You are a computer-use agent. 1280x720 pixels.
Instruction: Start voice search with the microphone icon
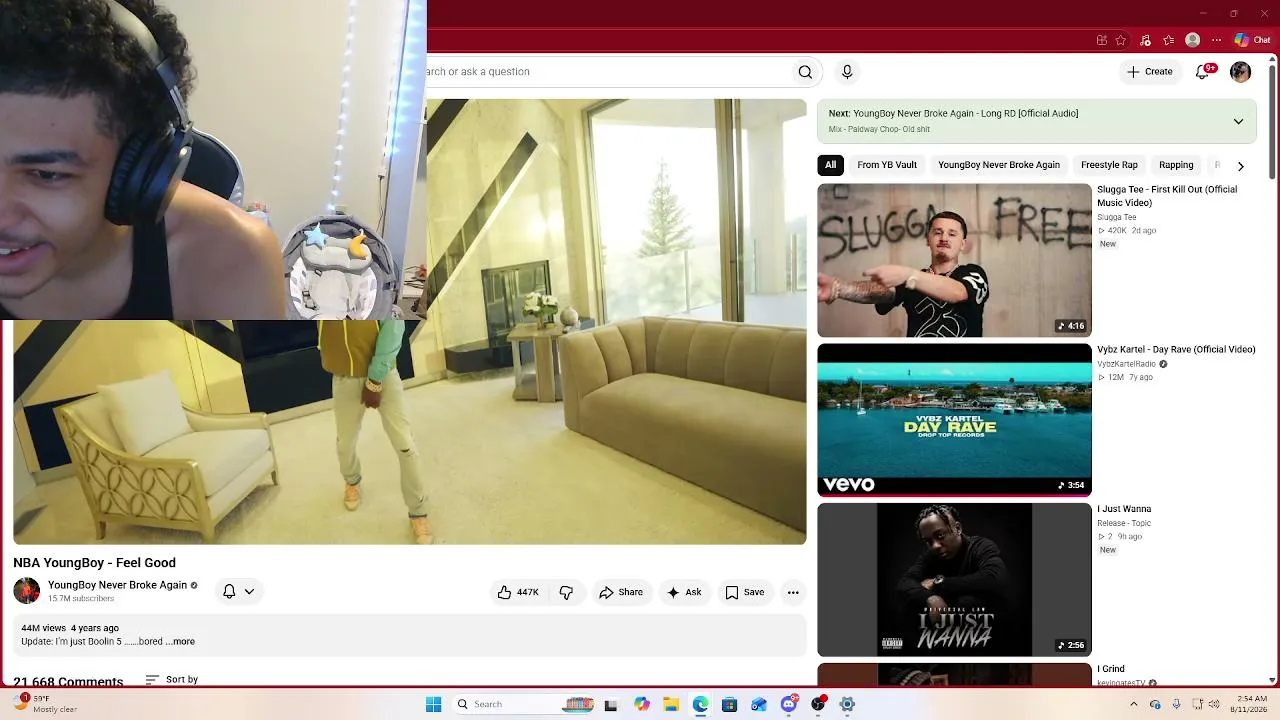pos(847,72)
